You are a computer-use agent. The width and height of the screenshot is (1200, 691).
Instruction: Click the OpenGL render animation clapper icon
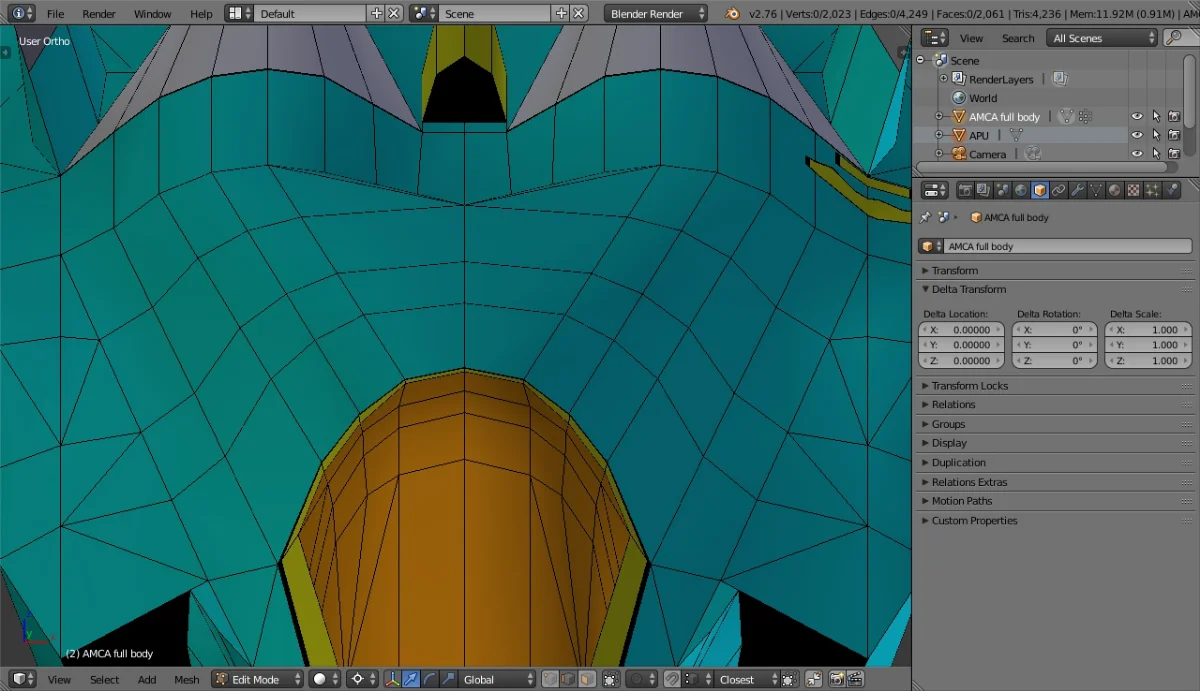pyautogui.click(x=856, y=679)
